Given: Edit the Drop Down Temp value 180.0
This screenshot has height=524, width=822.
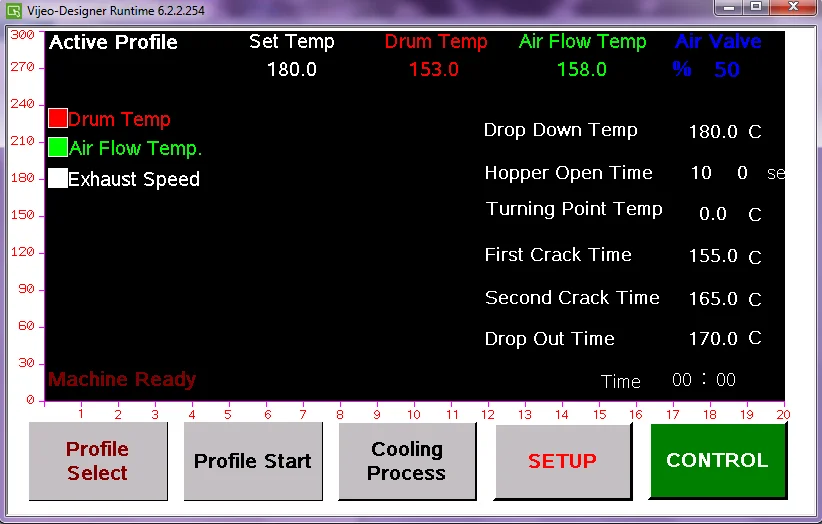Looking at the screenshot, I should tap(713, 132).
